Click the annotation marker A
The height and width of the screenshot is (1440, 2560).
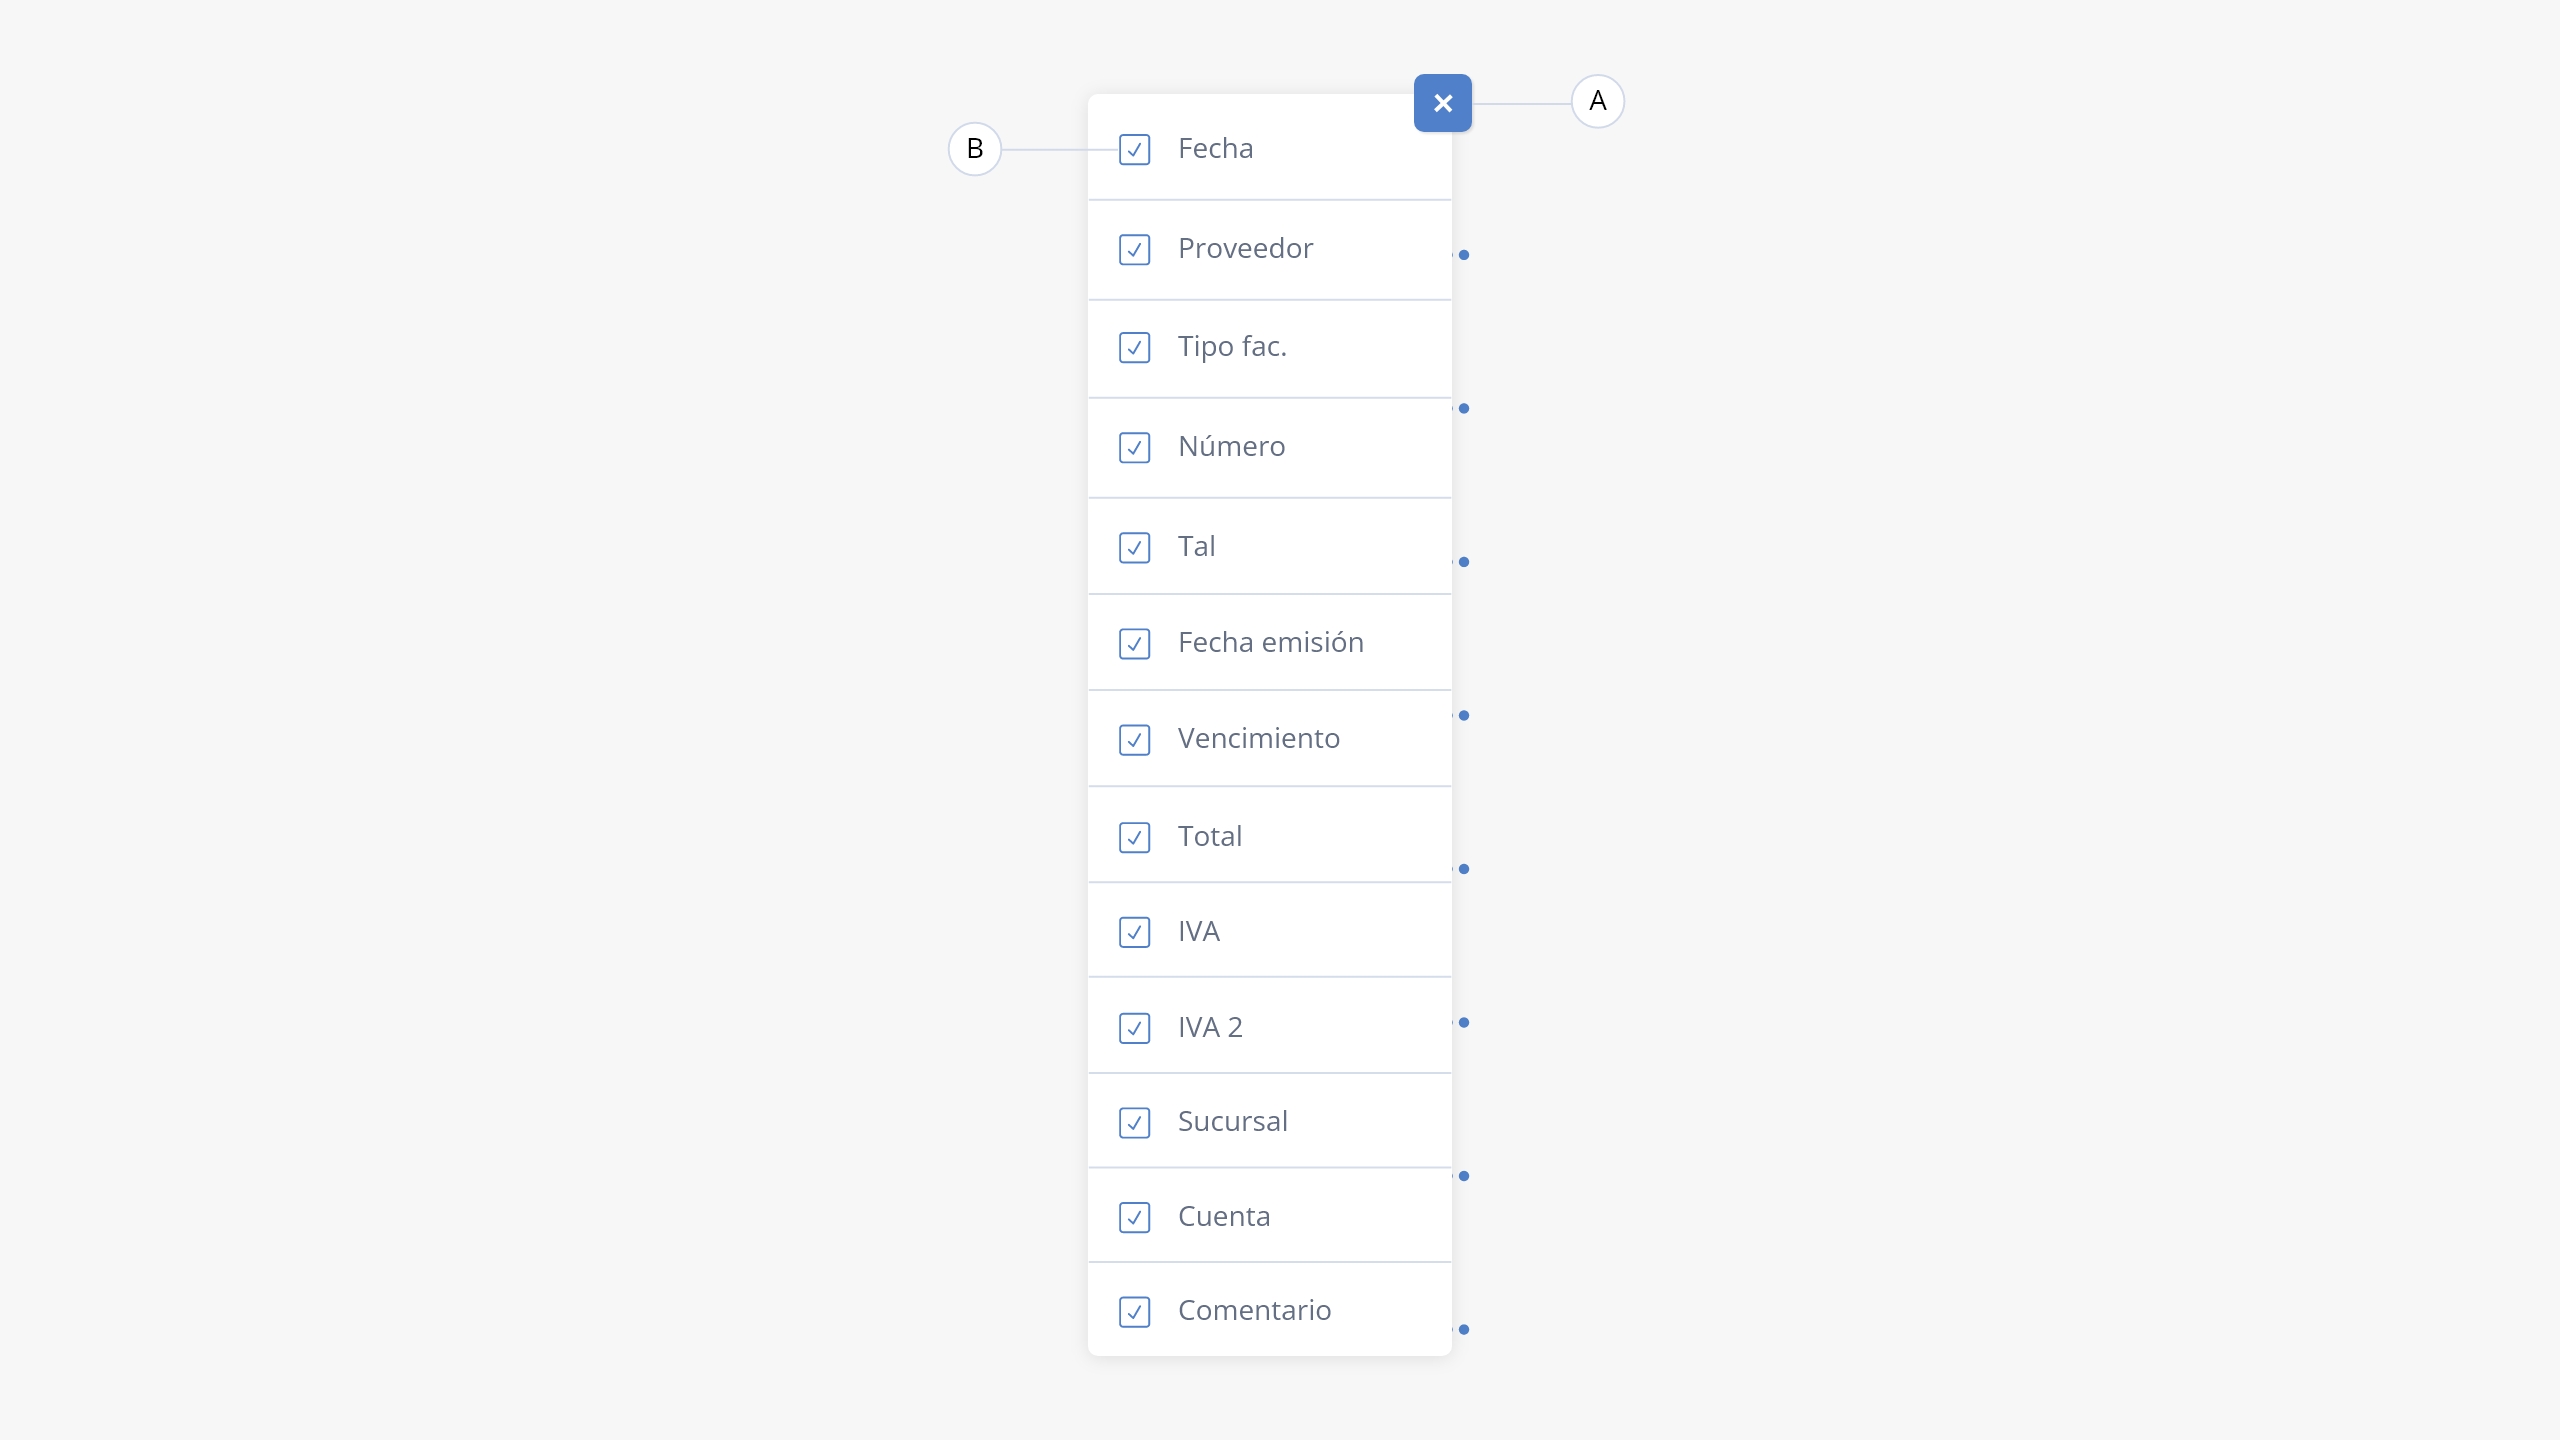pos(1597,101)
